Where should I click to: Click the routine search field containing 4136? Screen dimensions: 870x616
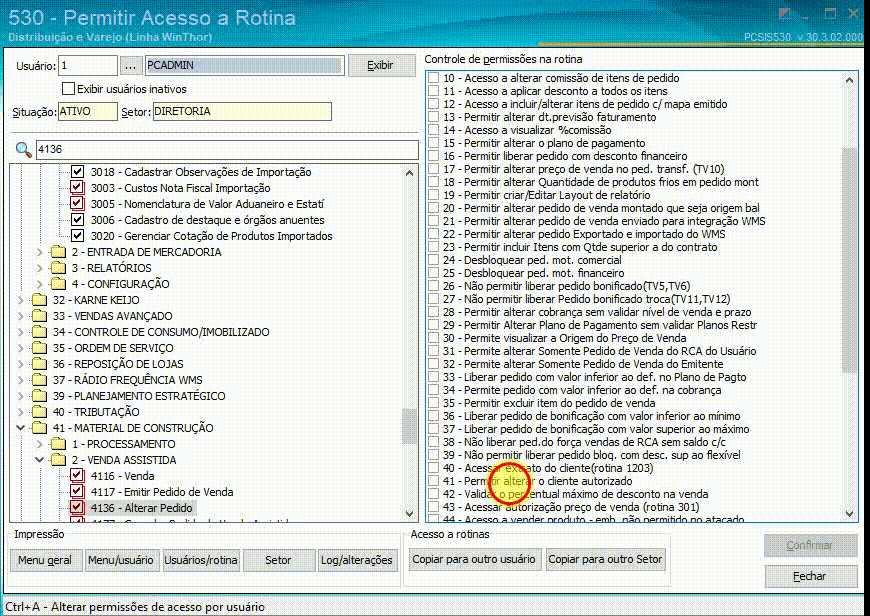coord(227,149)
